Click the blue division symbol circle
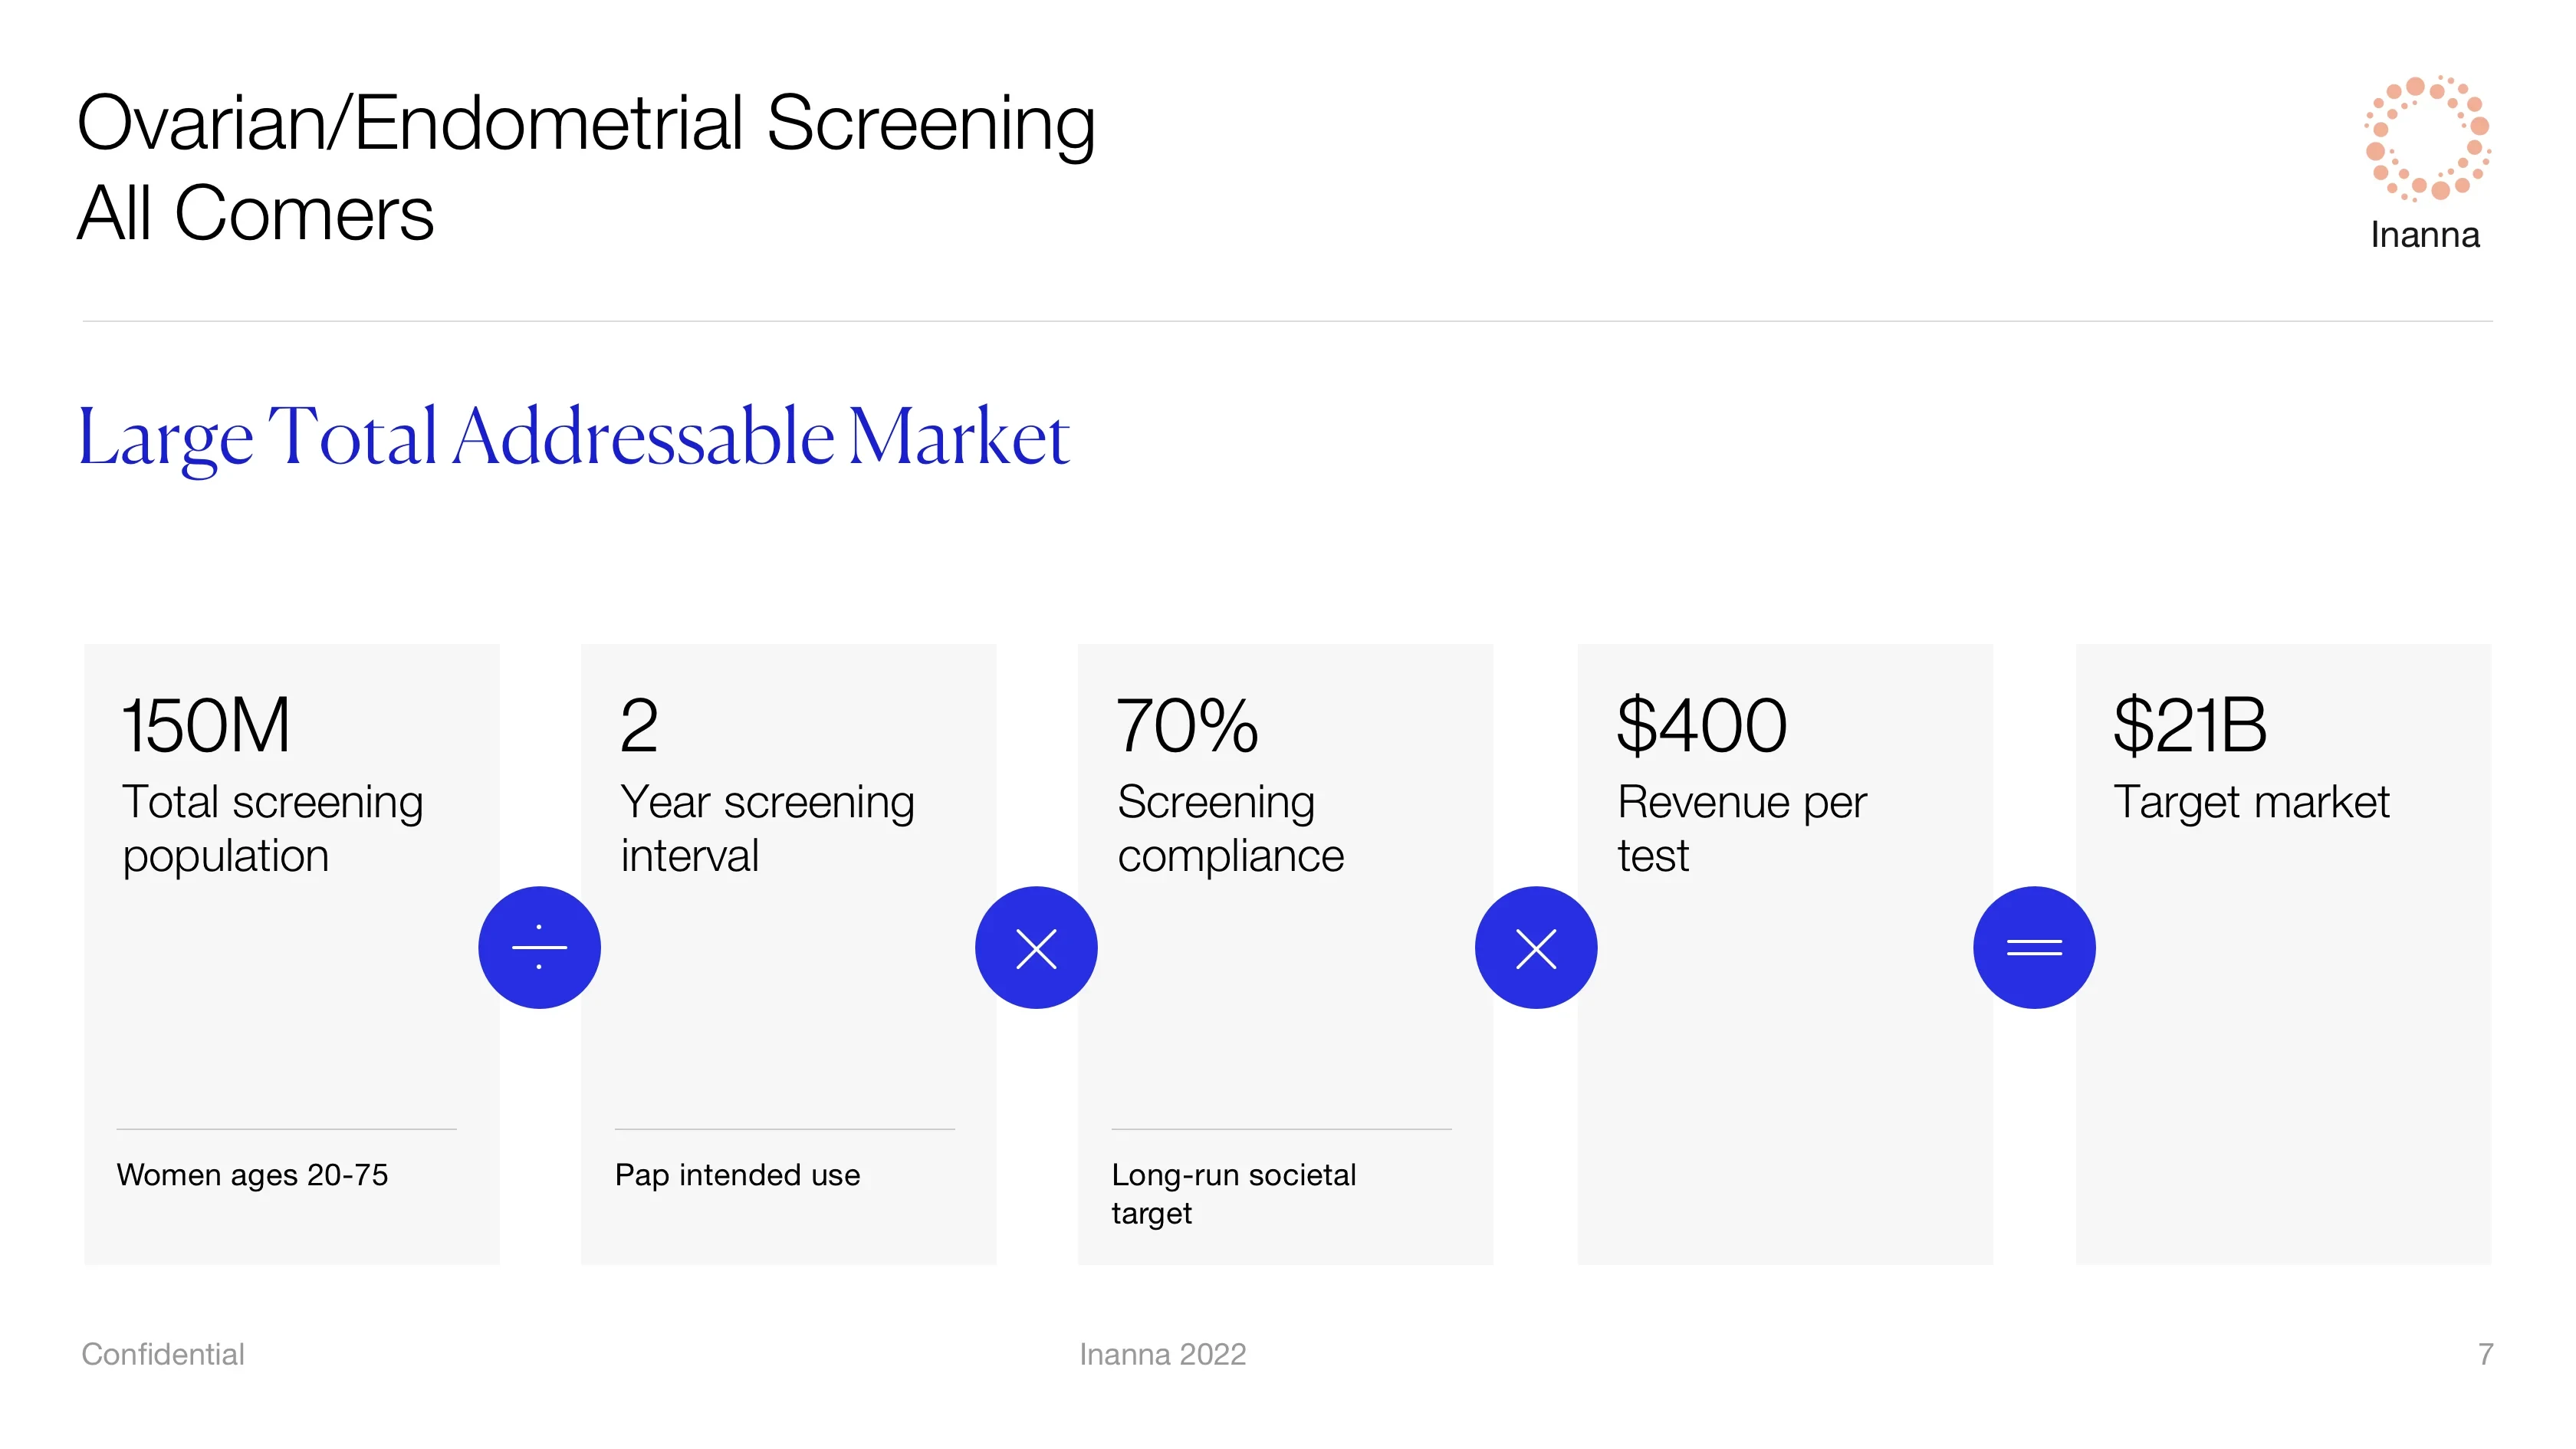2576x1449 pixels. 539,947
